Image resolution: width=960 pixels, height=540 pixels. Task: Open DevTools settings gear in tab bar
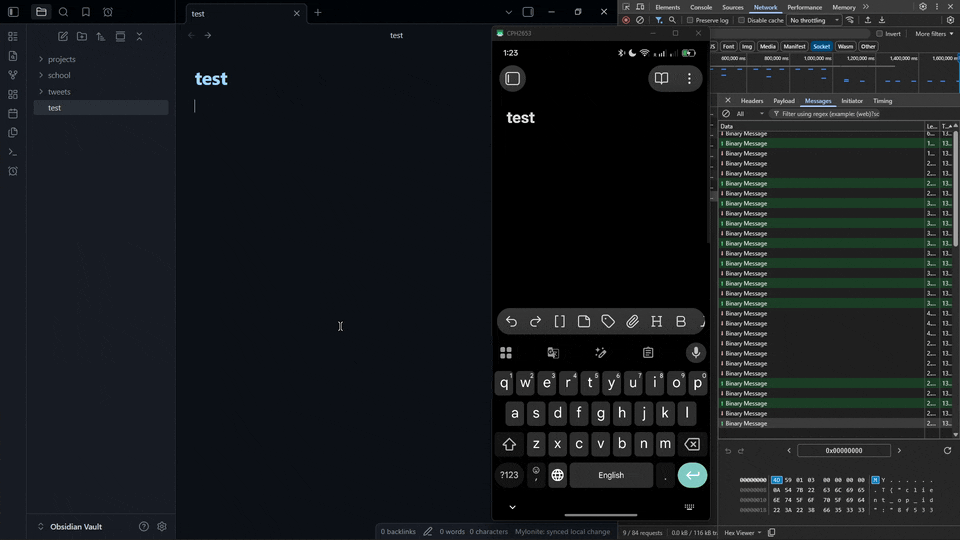(x=923, y=7)
